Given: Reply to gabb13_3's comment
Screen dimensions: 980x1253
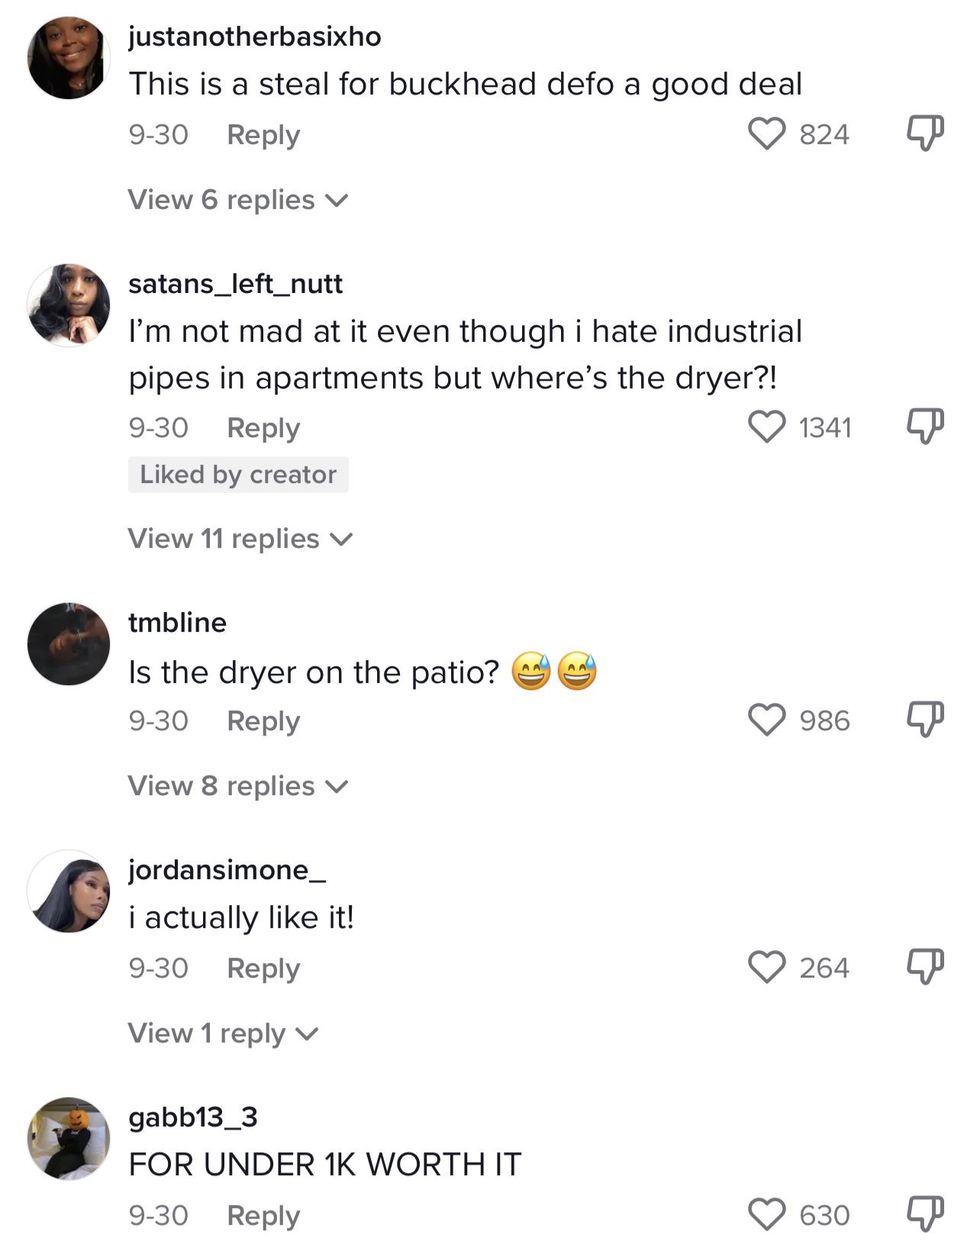Looking at the screenshot, I should point(263,1214).
